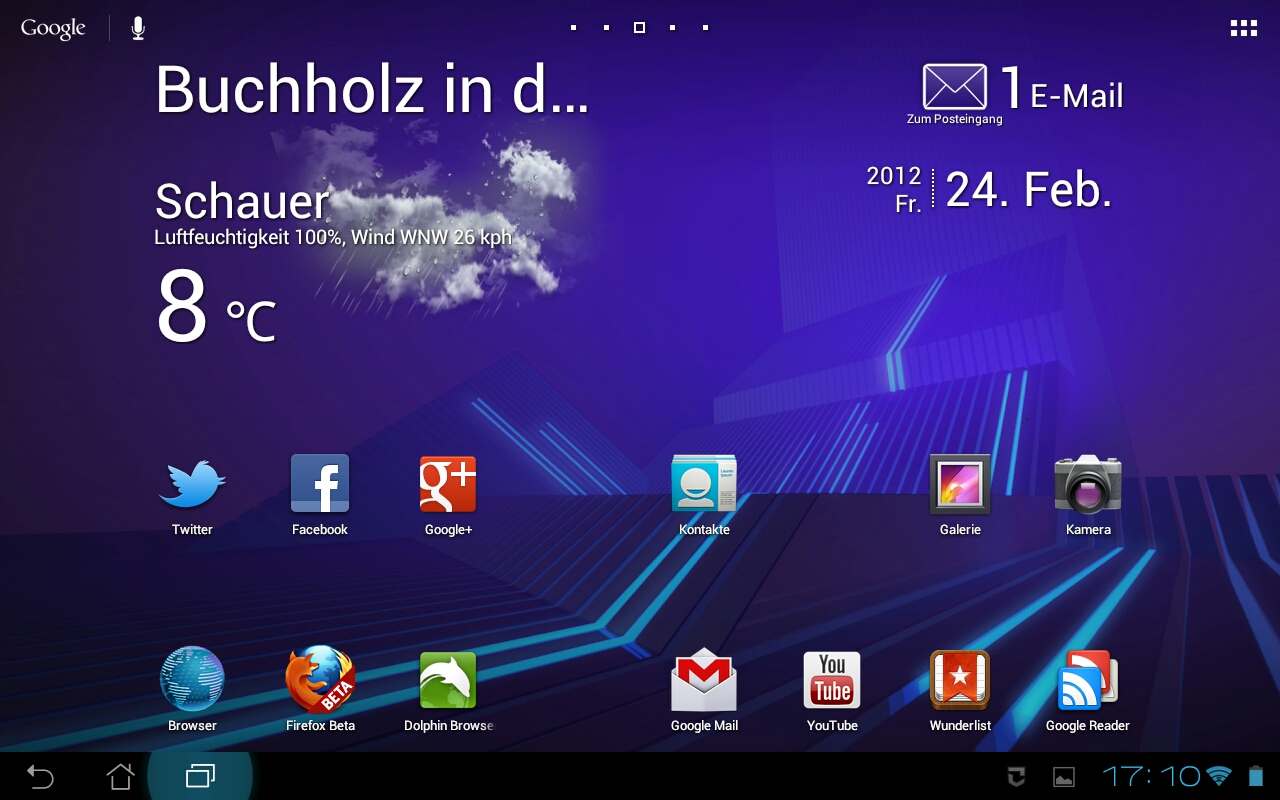Open the screenshot saved notification icon
1280x800 pixels.
pos(1064,777)
